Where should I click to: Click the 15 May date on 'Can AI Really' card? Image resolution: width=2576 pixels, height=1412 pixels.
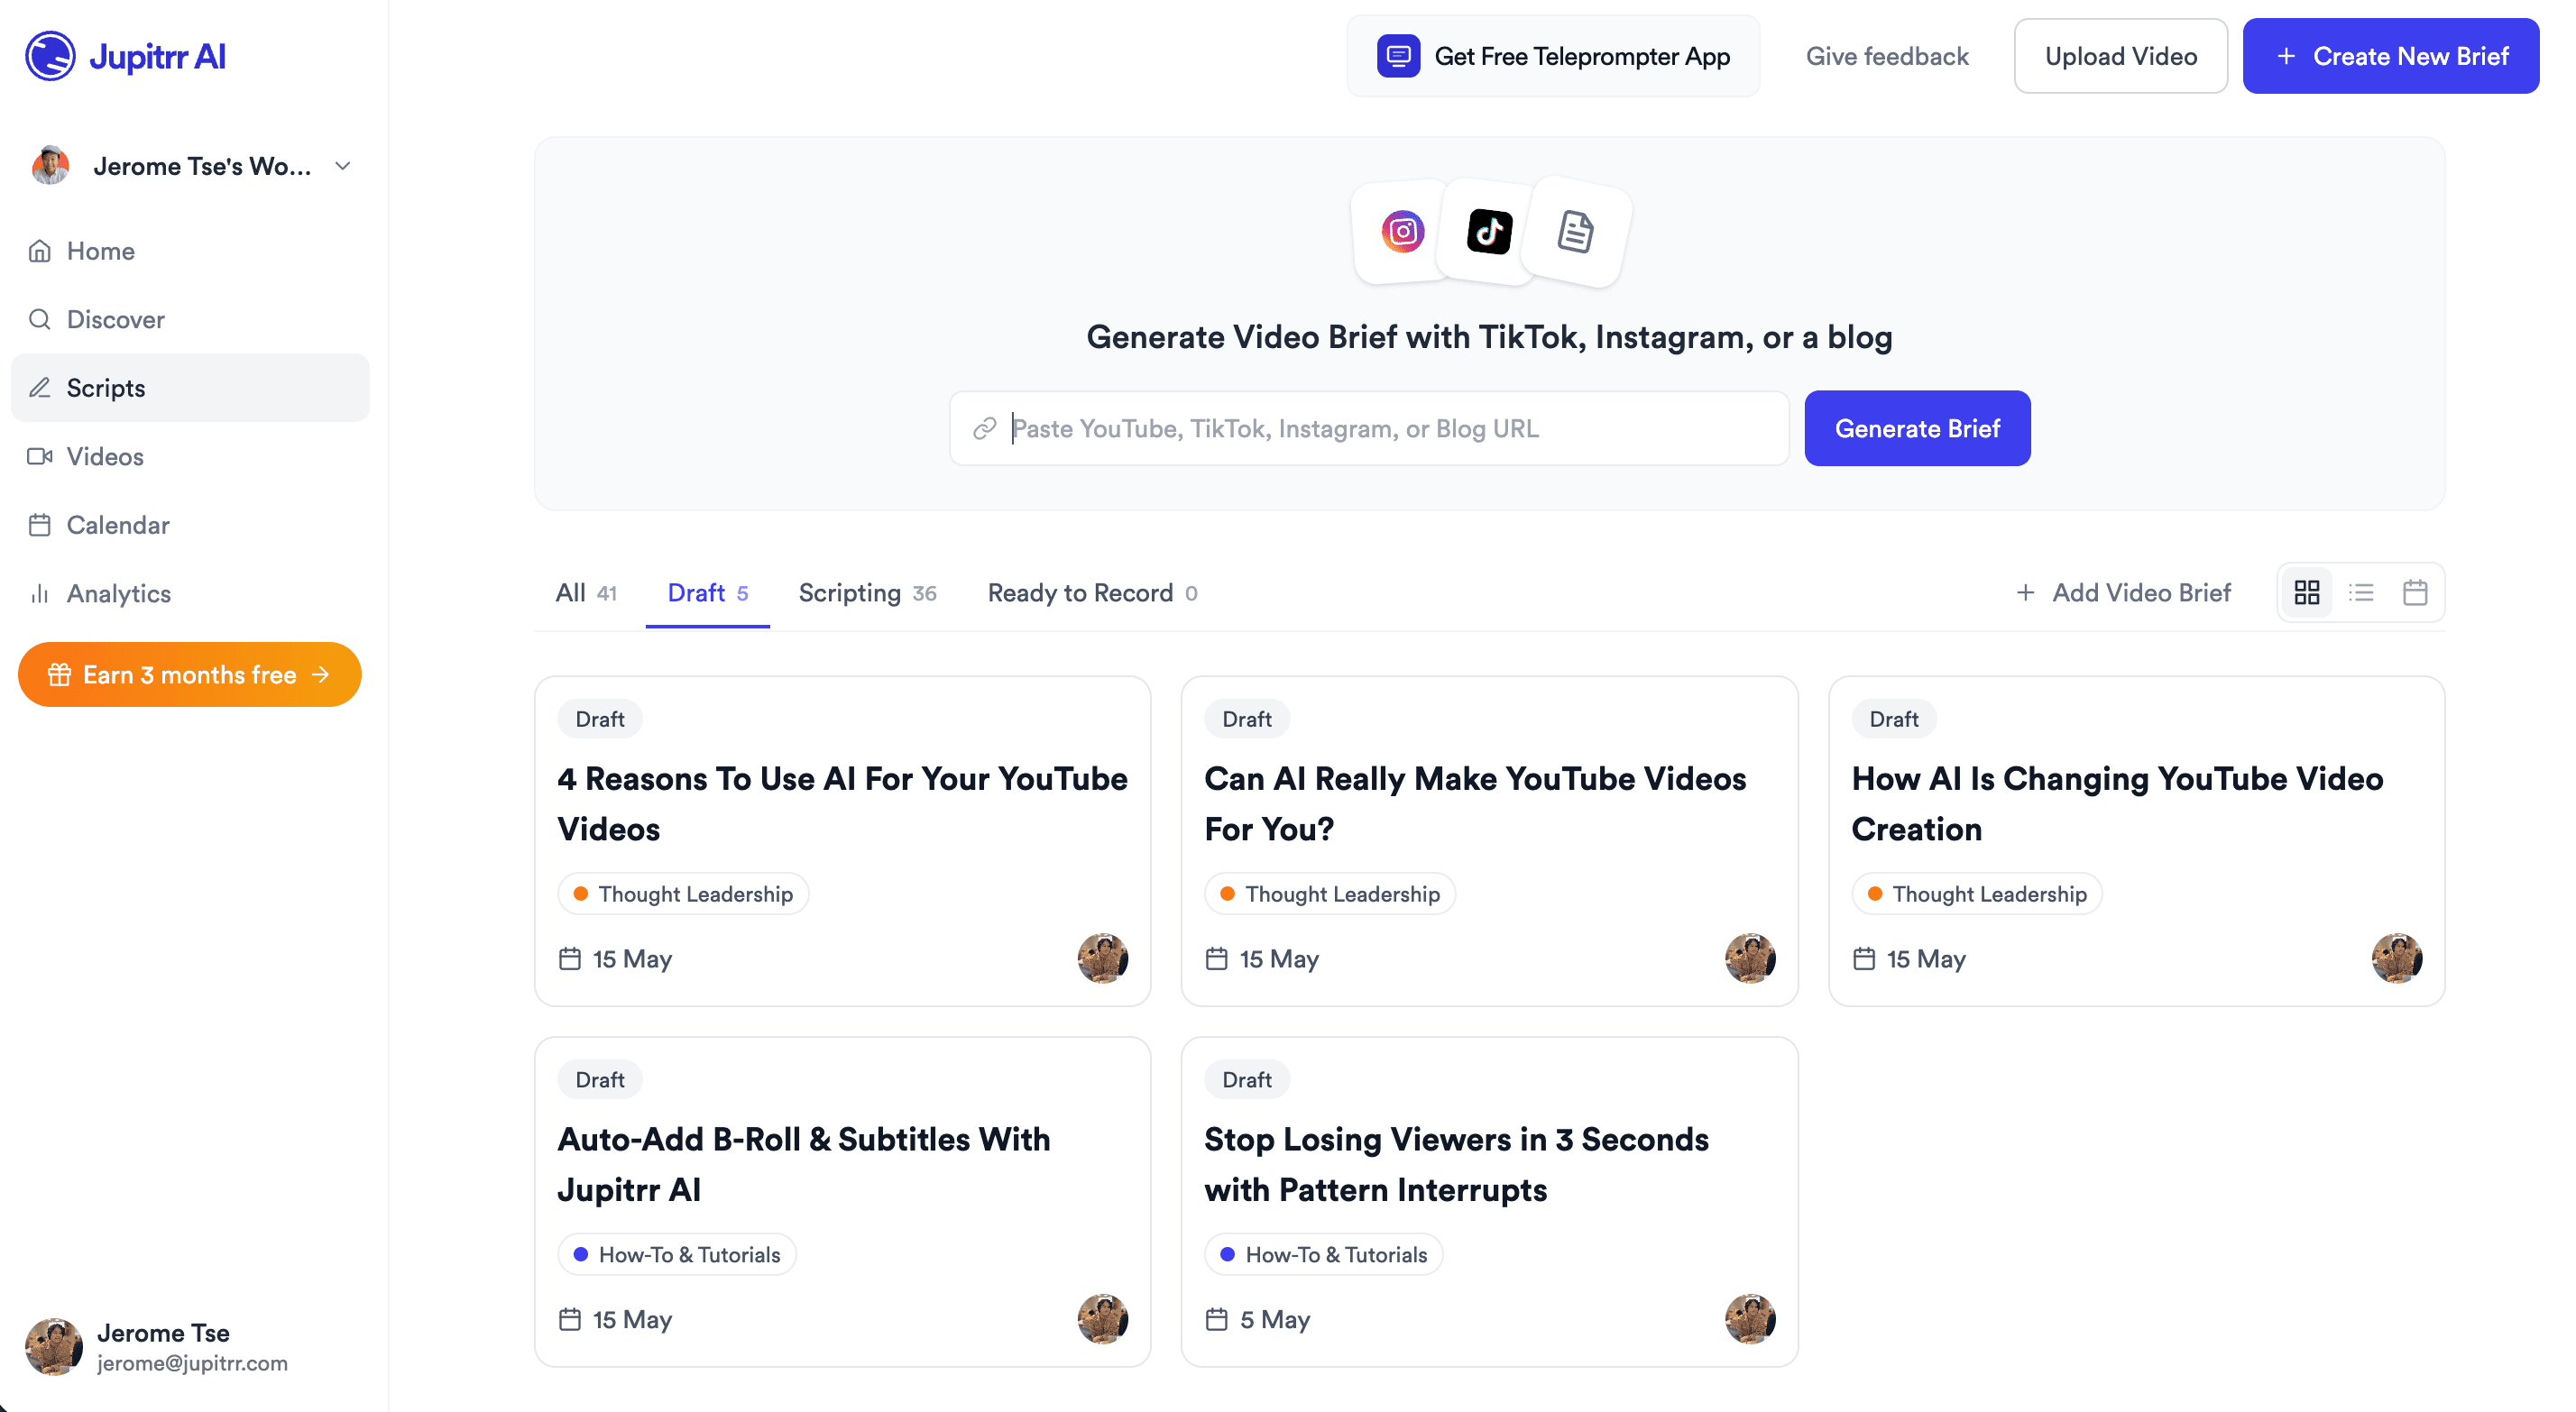(1262, 960)
